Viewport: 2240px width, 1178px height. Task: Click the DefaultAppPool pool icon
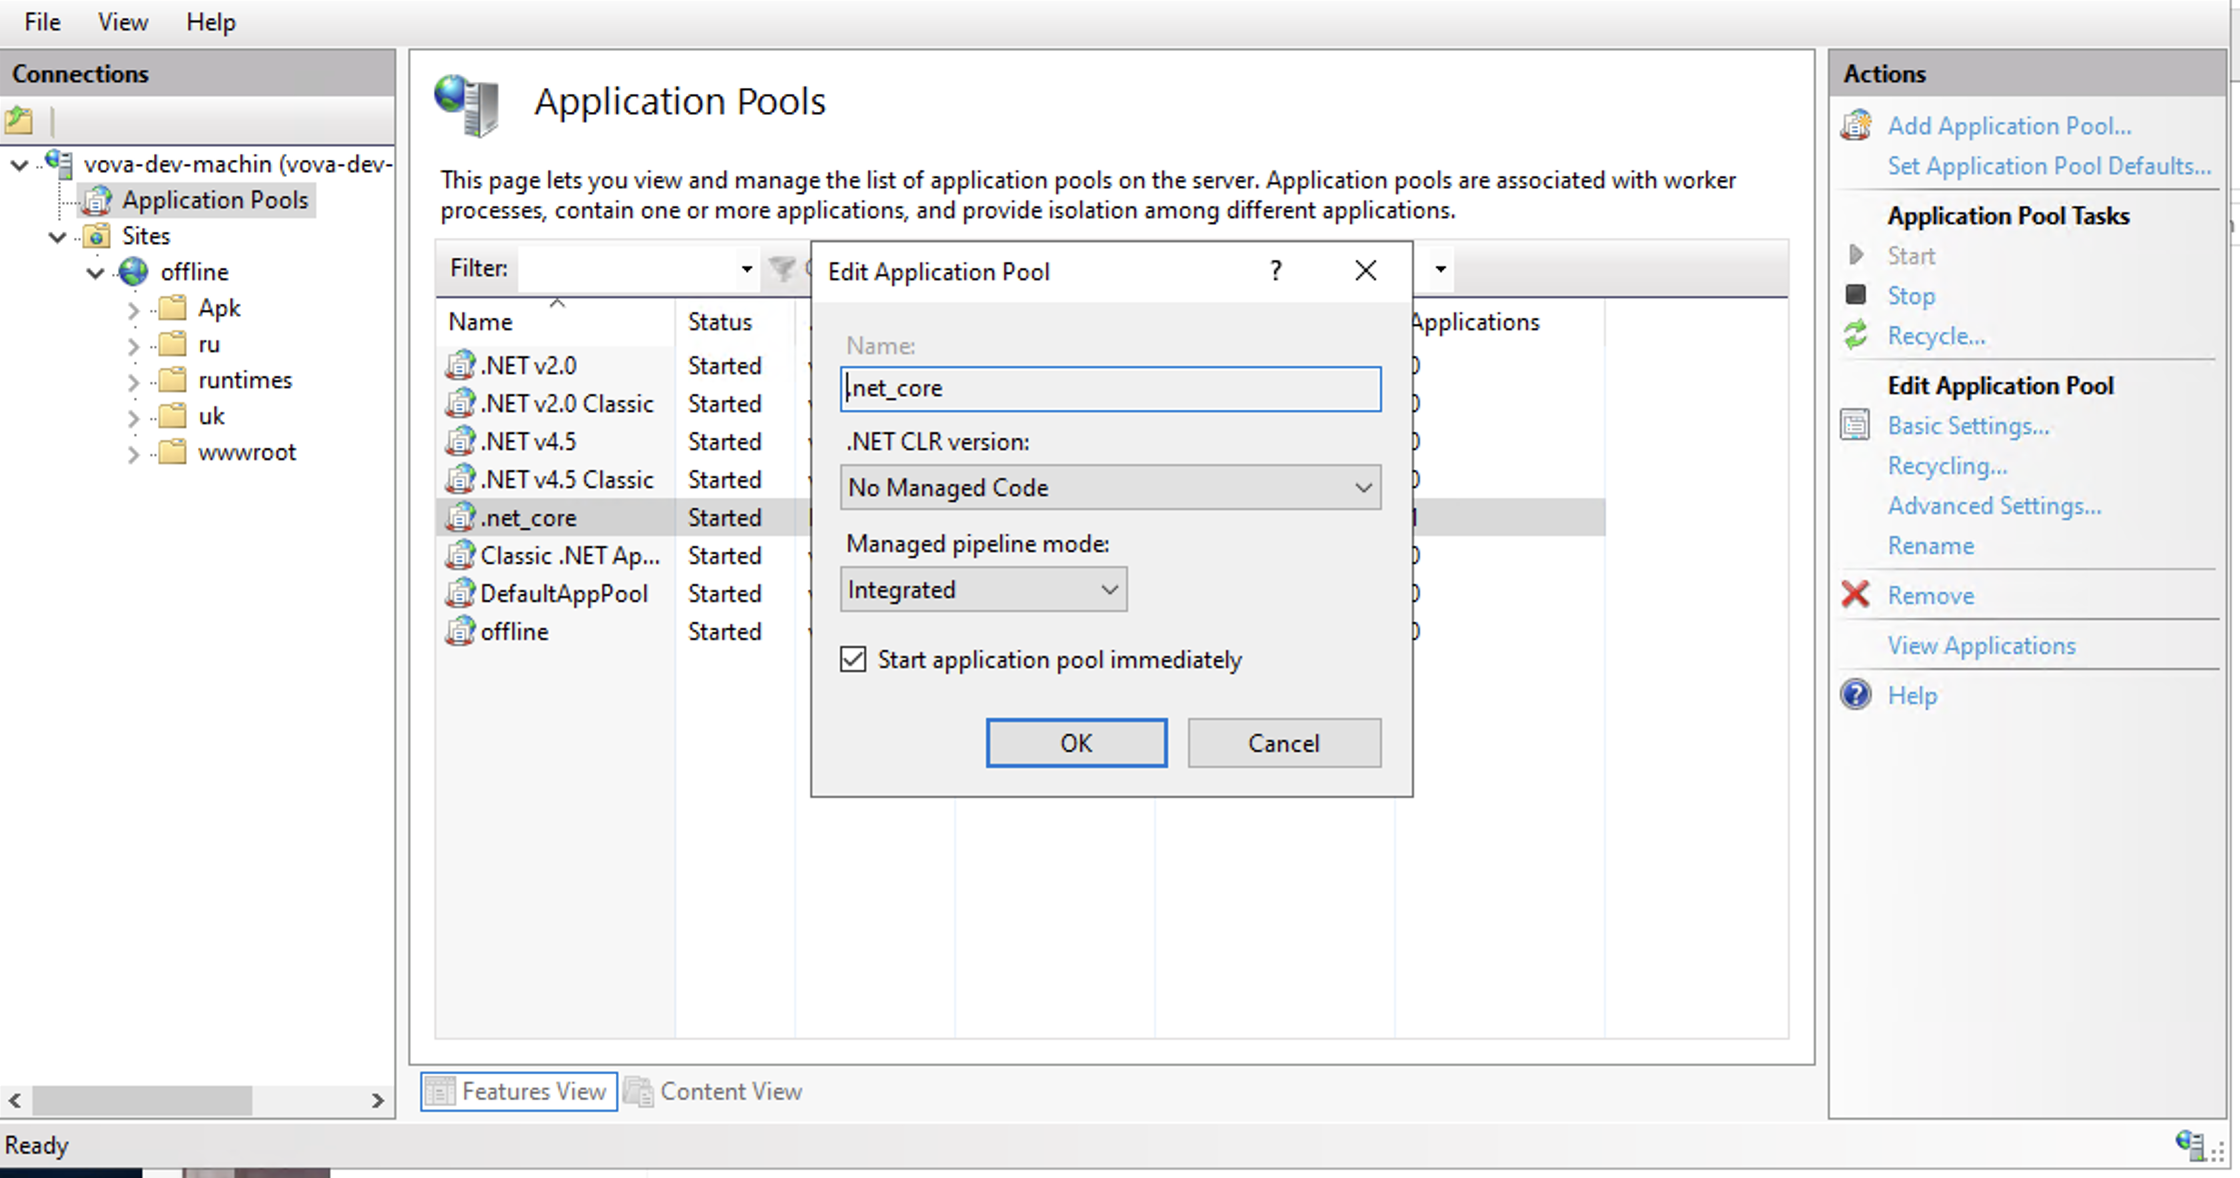459,593
